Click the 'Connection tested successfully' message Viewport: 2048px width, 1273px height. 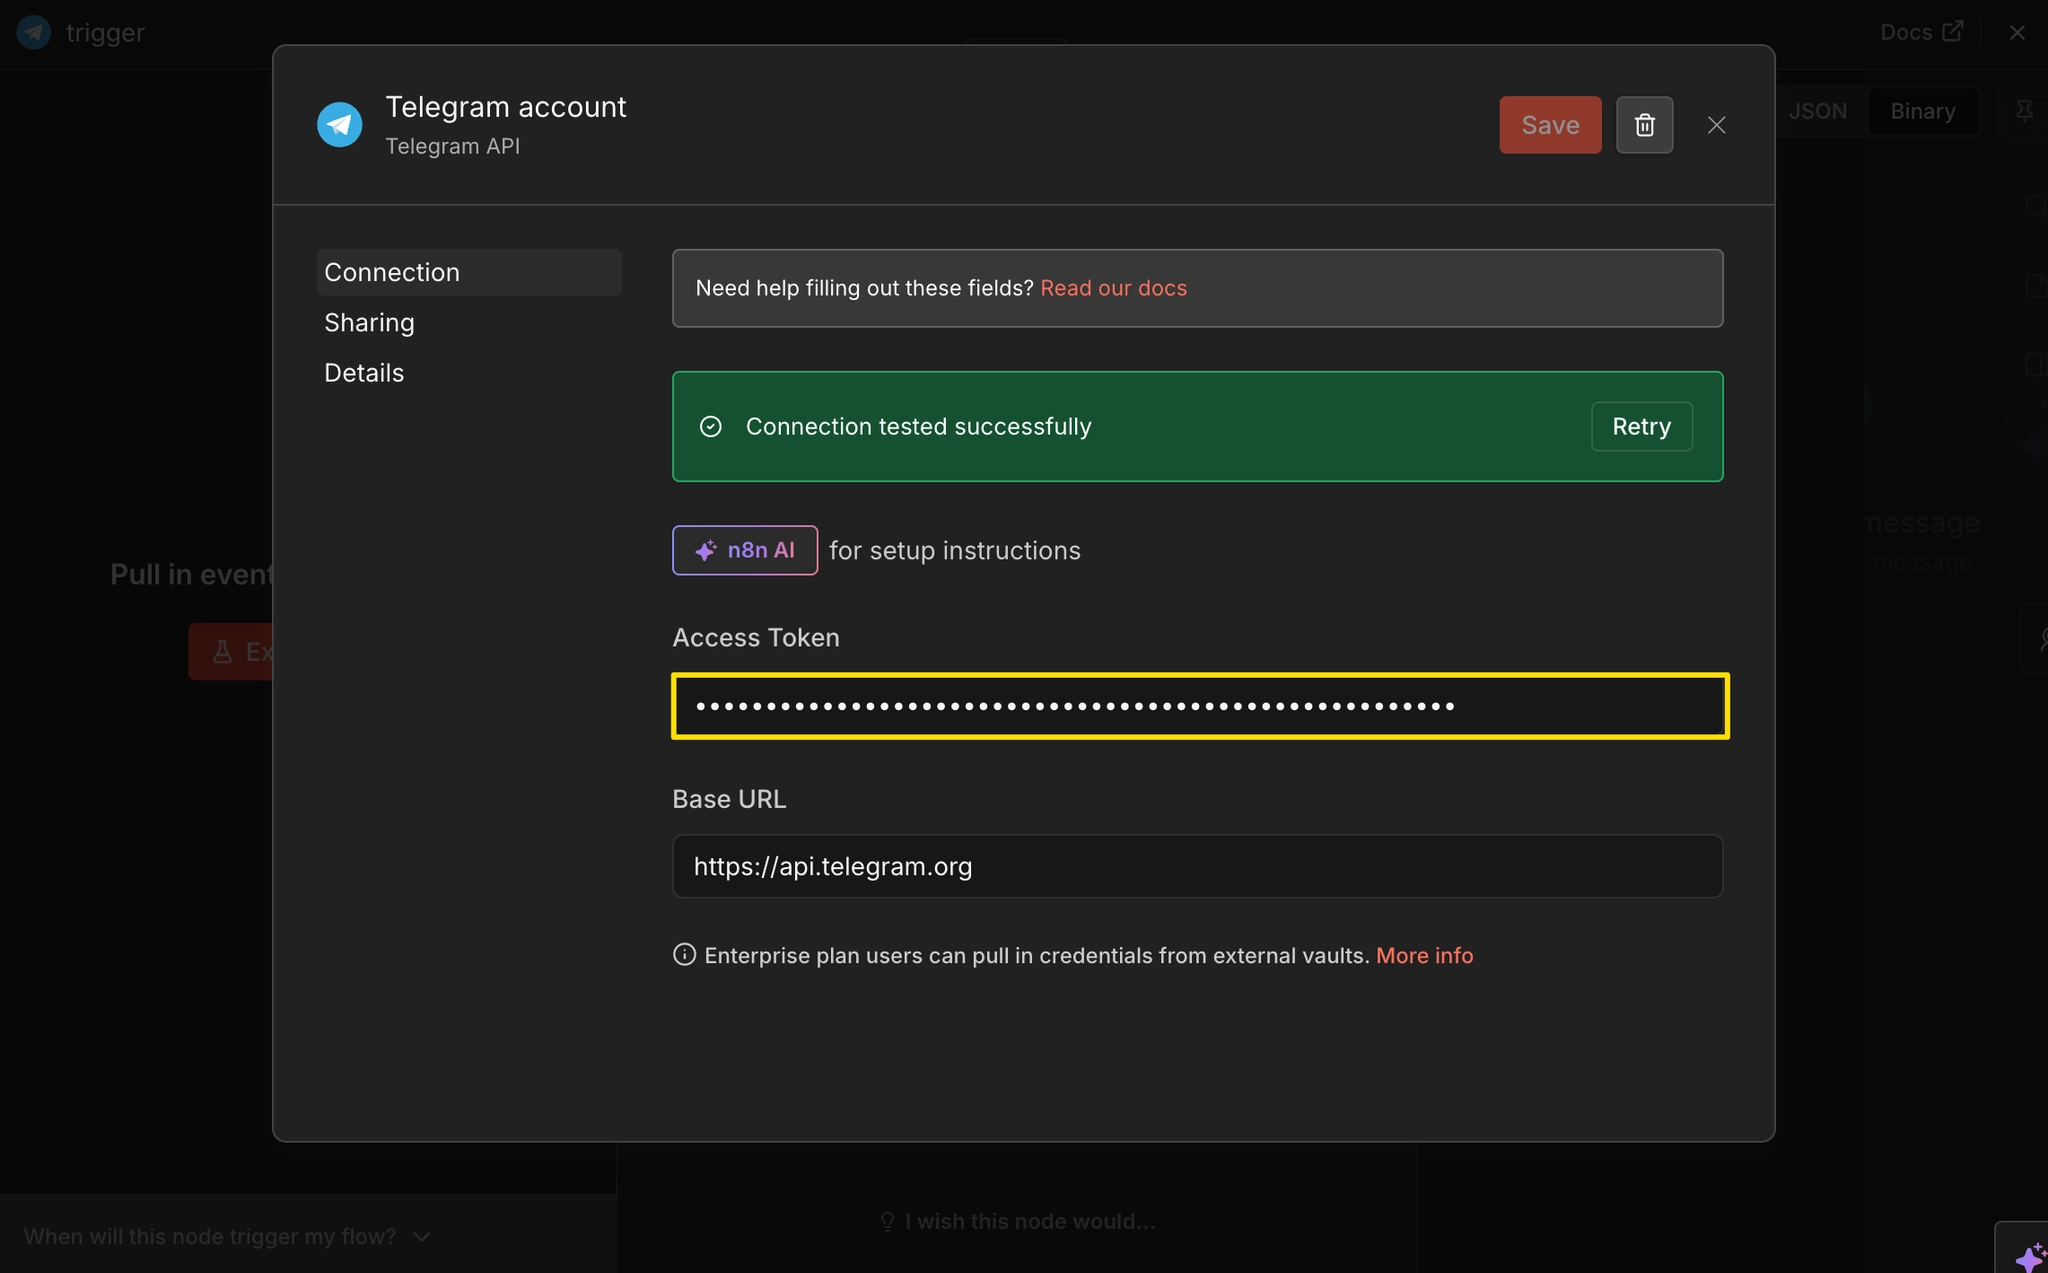tap(918, 427)
